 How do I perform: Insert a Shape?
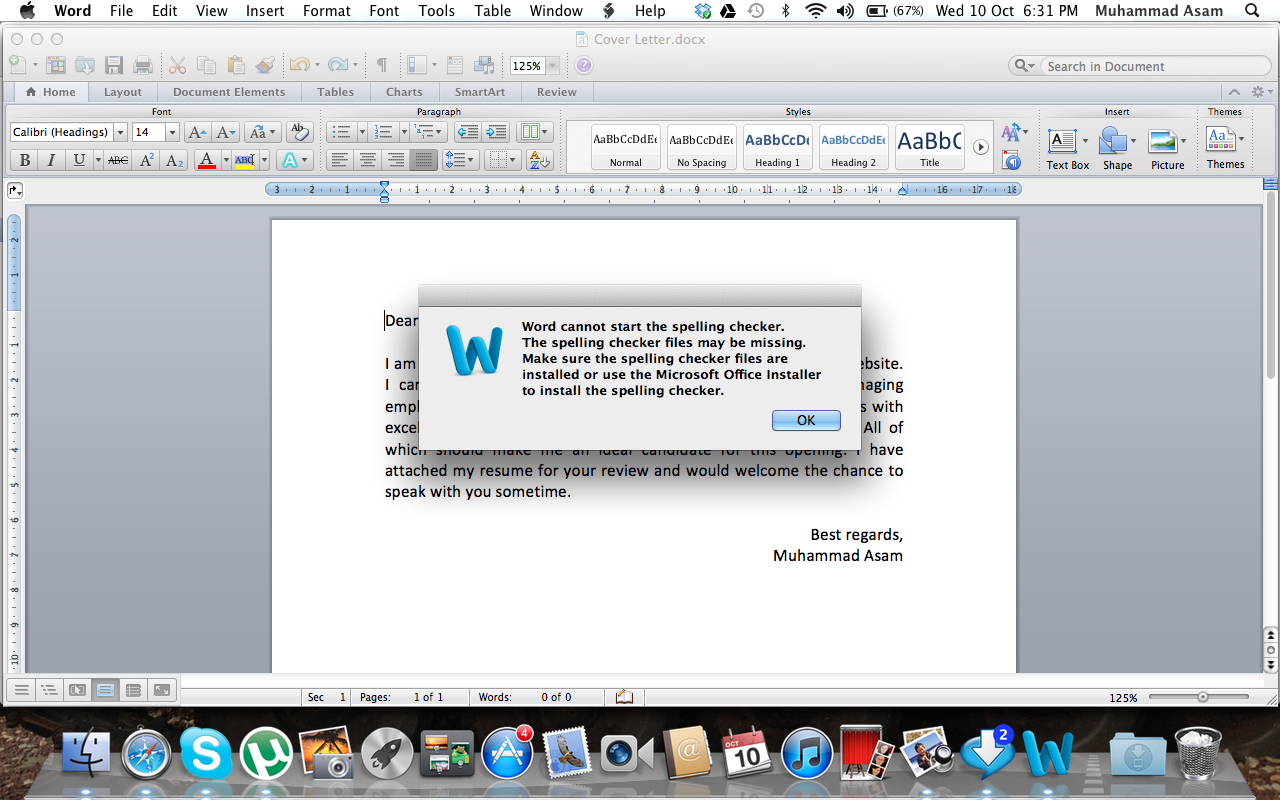point(1117,148)
